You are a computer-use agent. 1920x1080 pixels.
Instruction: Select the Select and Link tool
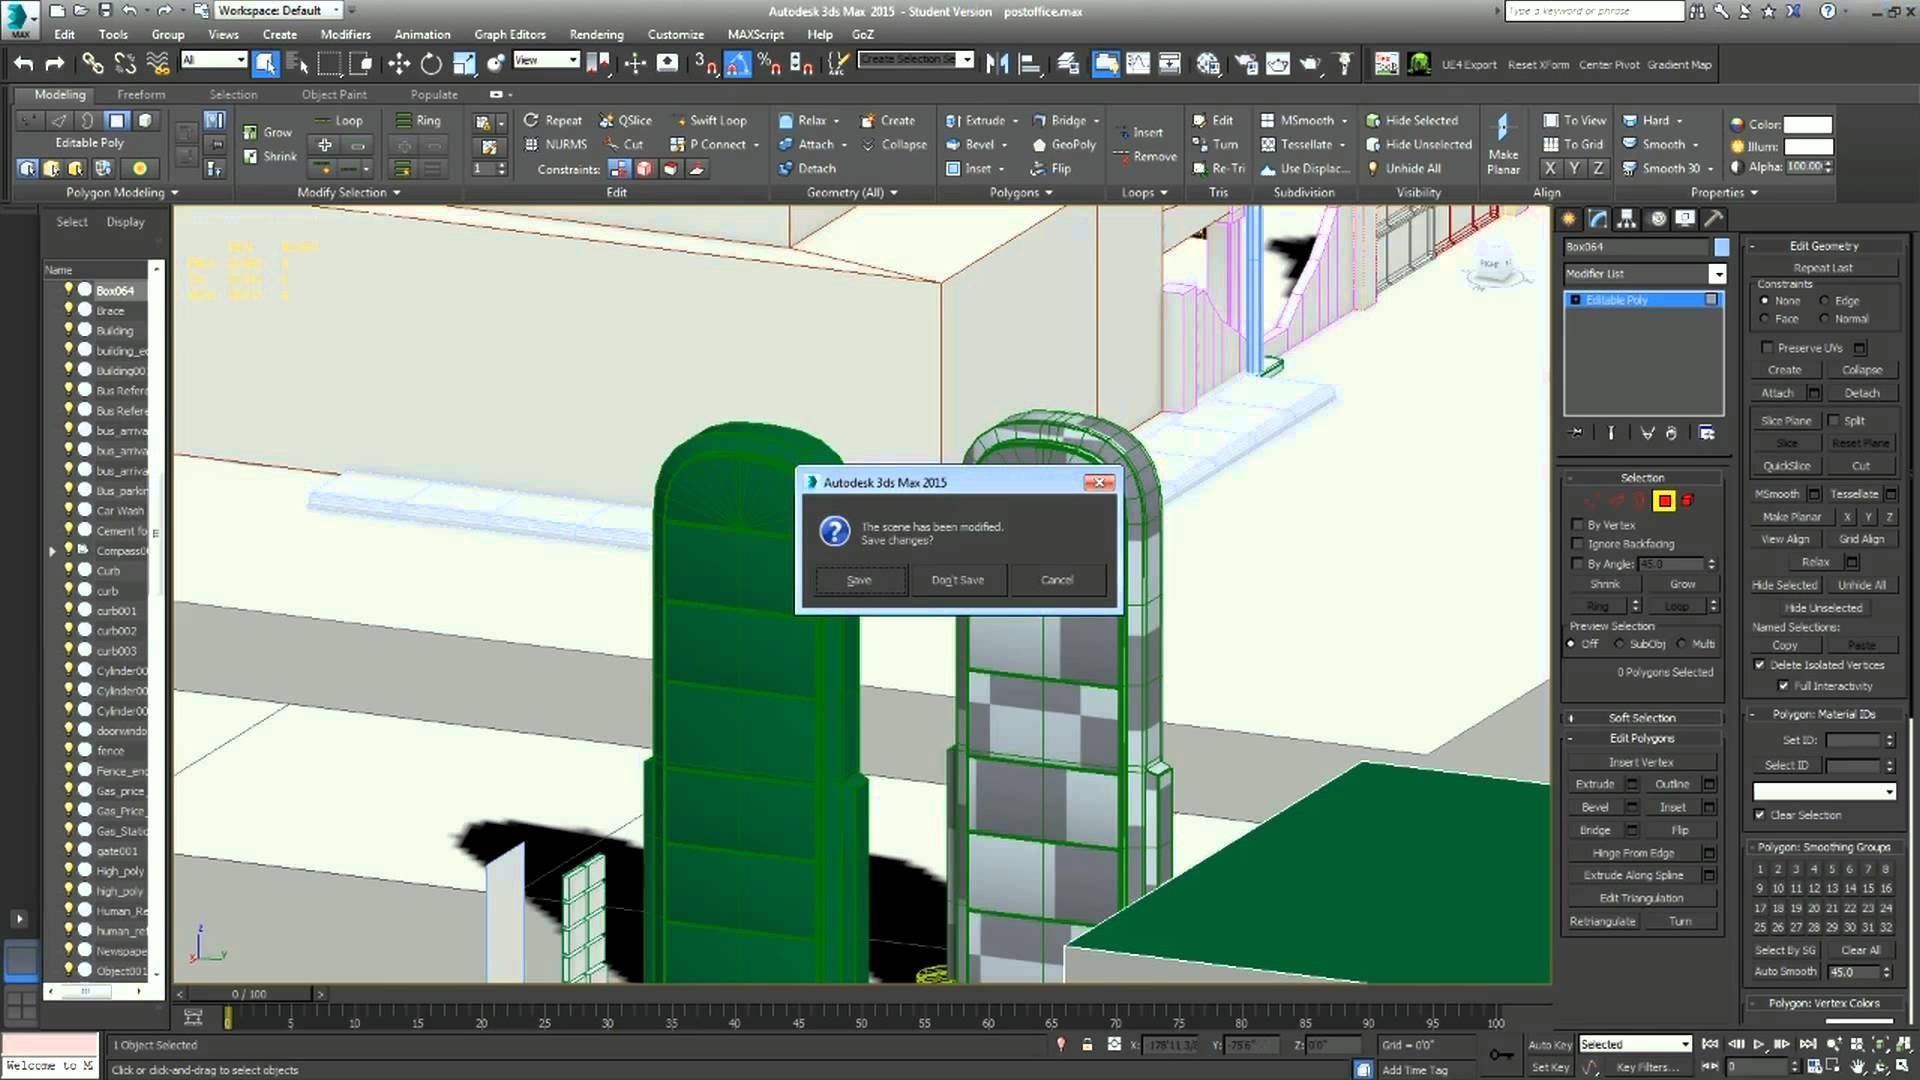tap(92, 64)
